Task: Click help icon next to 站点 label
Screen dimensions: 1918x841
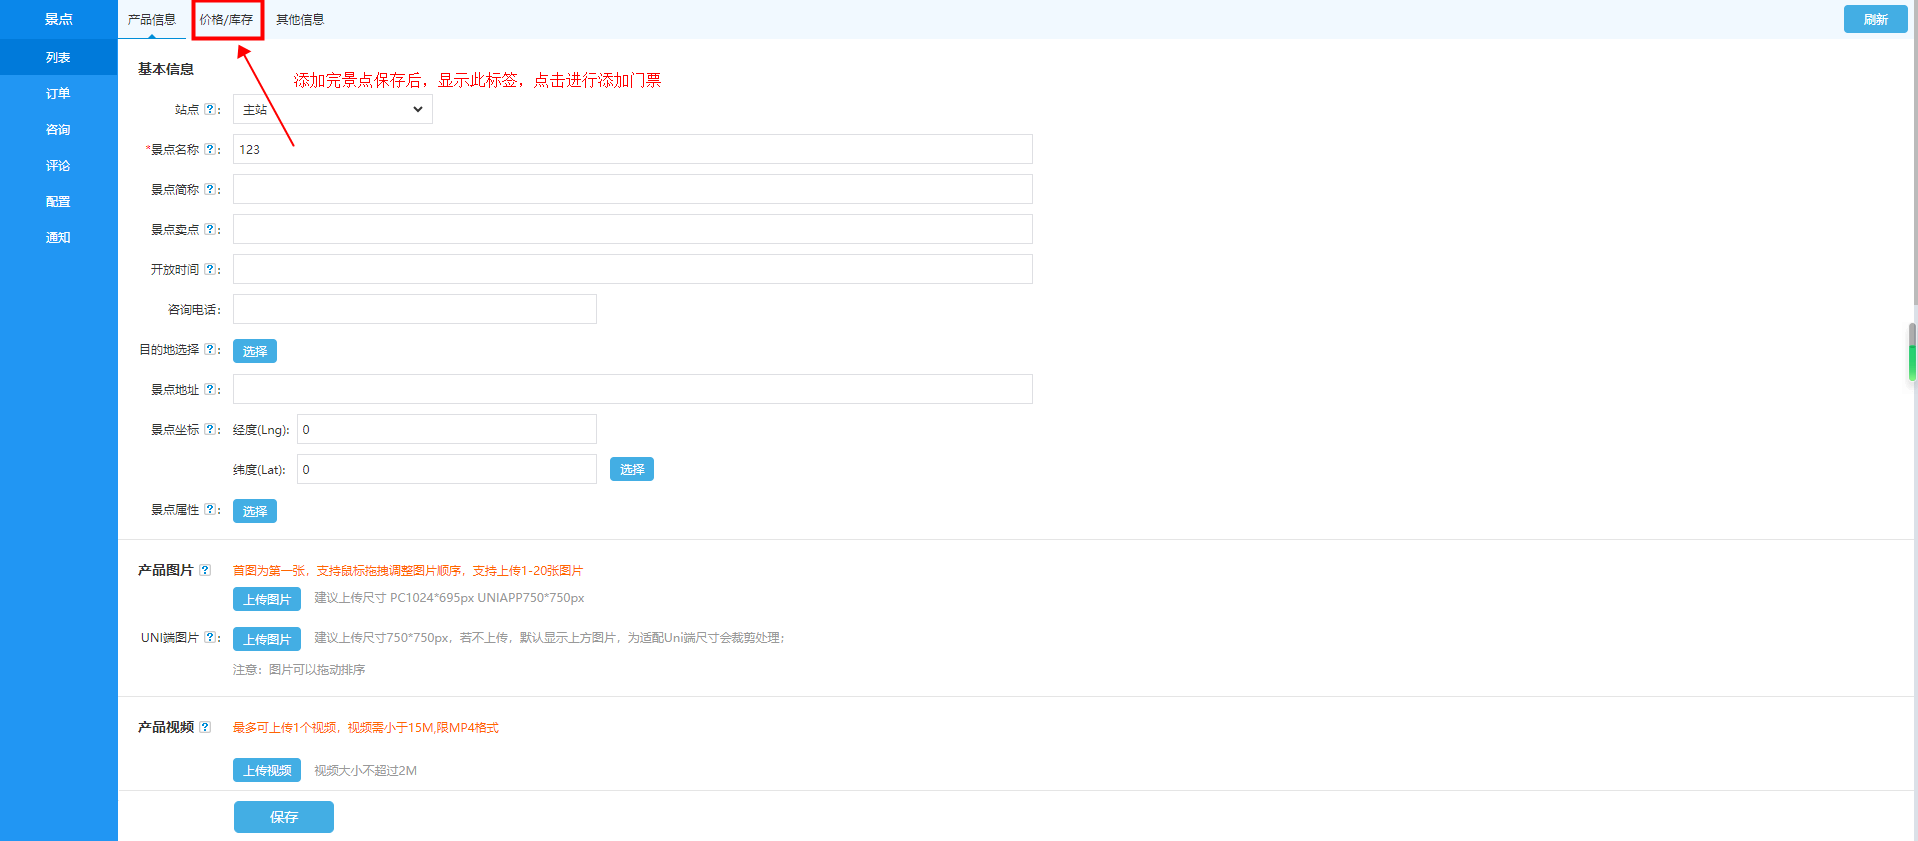Action: click(x=210, y=109)
